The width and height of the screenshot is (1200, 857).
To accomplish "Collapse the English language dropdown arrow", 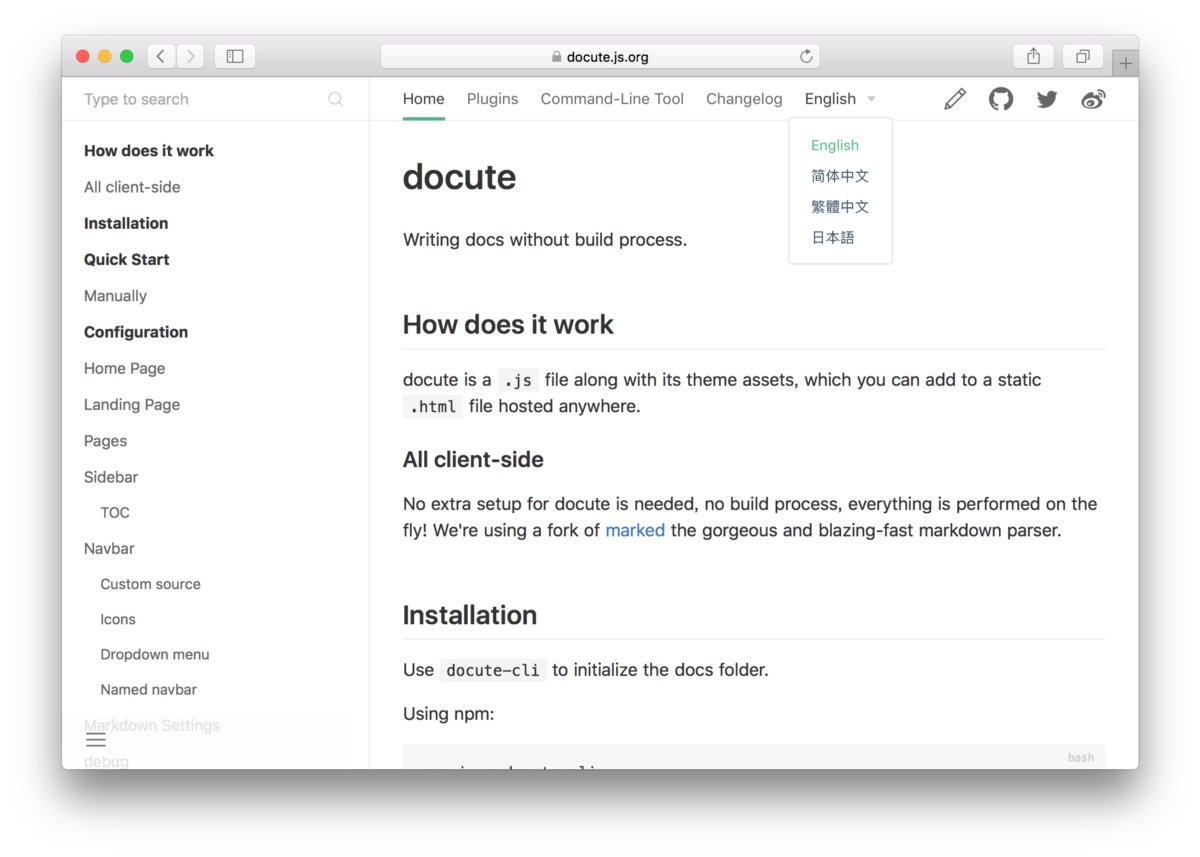I will point(871,99).
